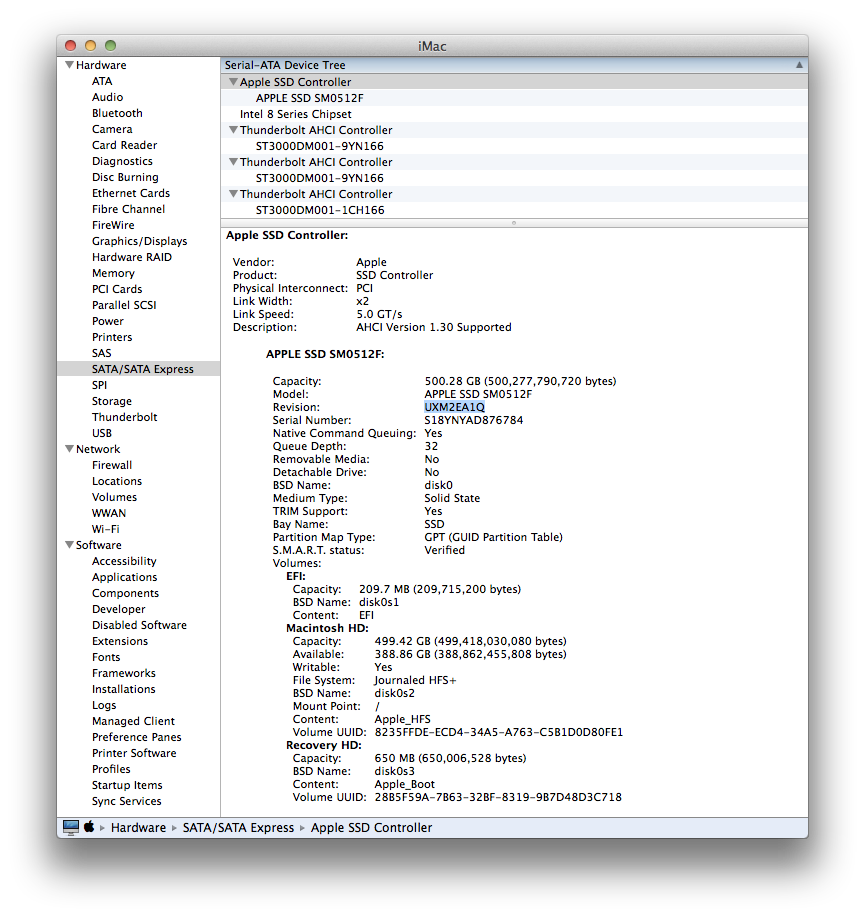Select Managed Client
The height and width of the screenshot is (917, 865).
(133, 721)
